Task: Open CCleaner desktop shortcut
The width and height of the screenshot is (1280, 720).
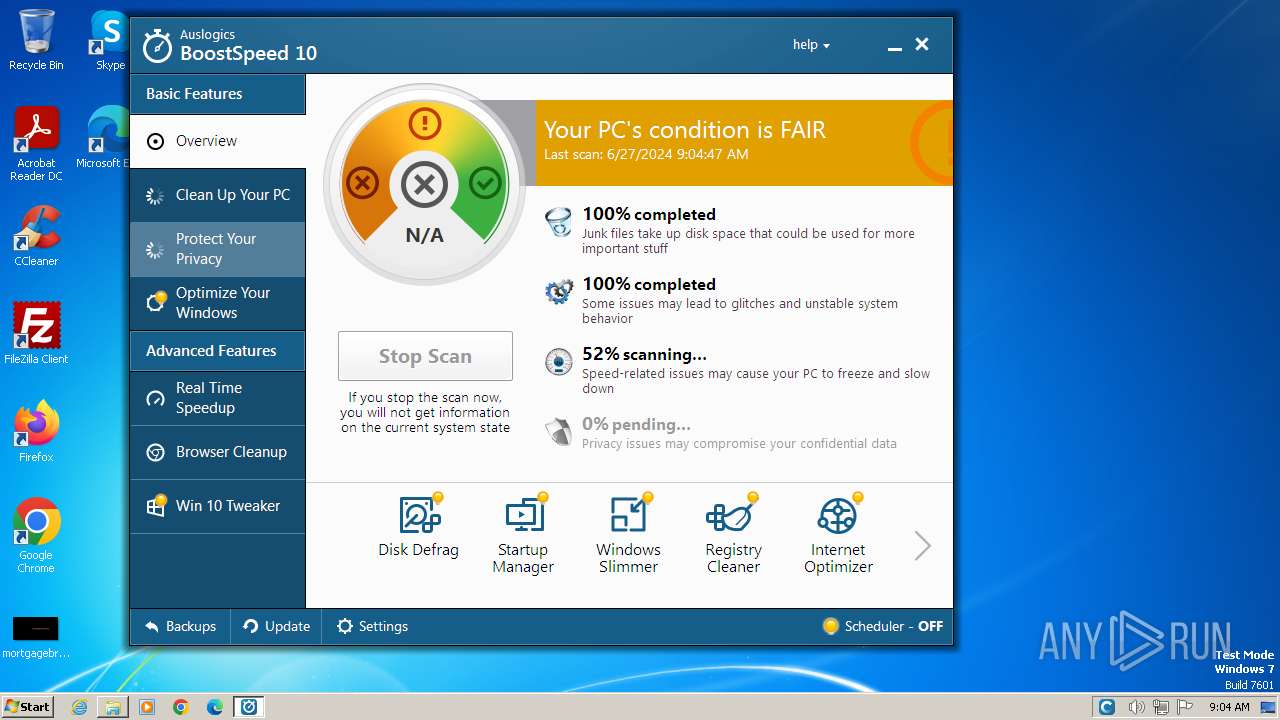Action: [36, 236]
